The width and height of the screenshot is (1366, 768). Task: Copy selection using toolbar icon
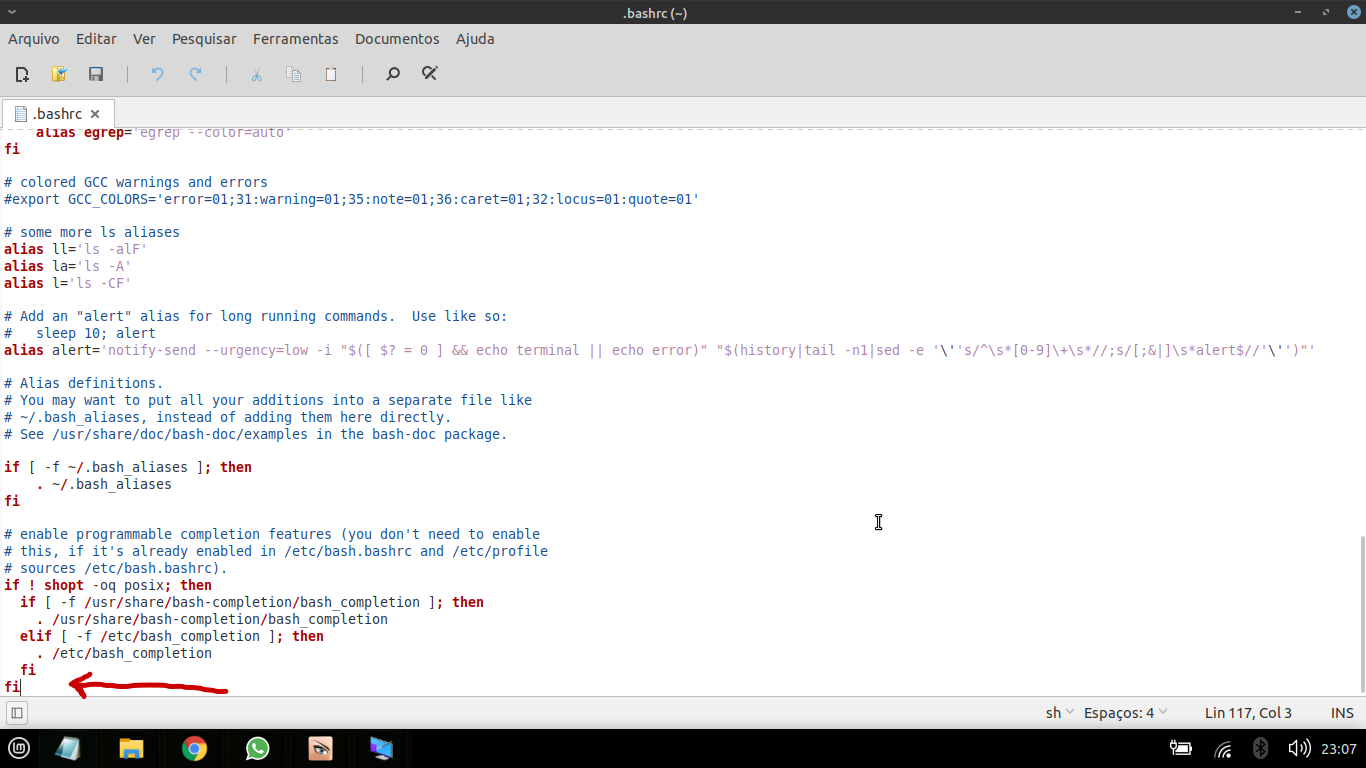coord(293,74)
